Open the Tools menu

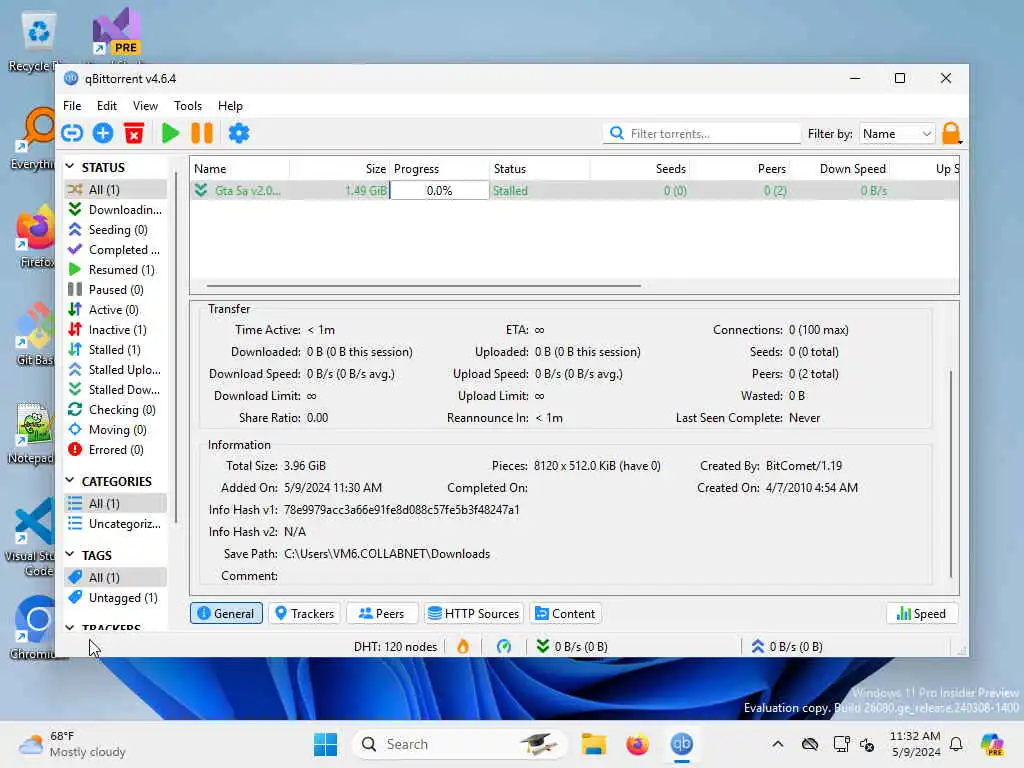[x=187, y=106]
